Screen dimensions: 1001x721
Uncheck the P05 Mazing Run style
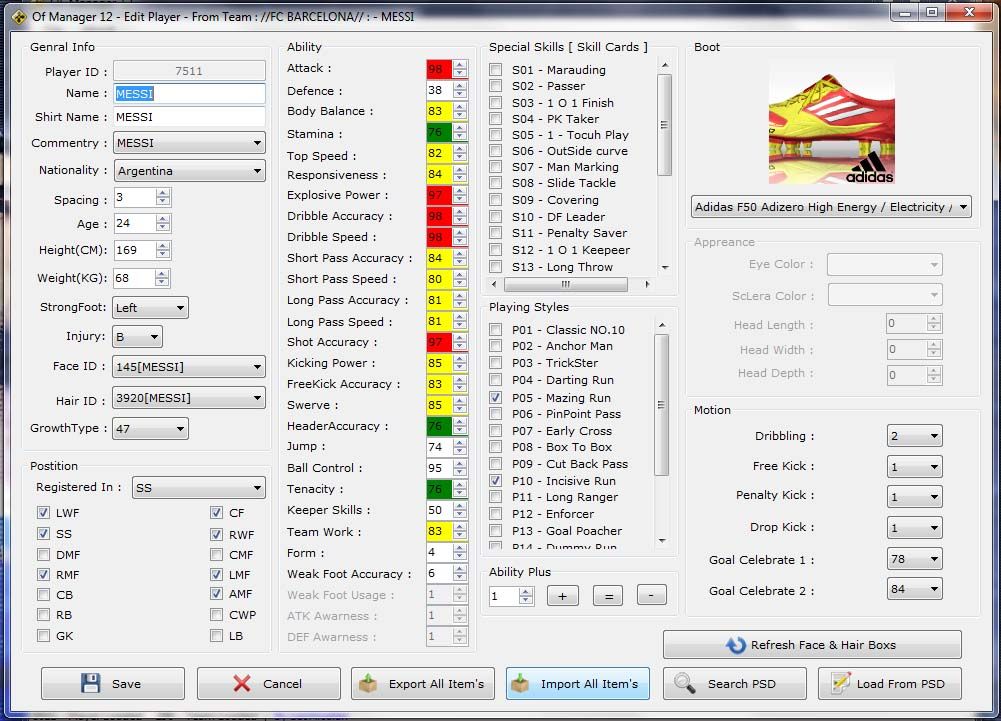click(x=496, y=397)
